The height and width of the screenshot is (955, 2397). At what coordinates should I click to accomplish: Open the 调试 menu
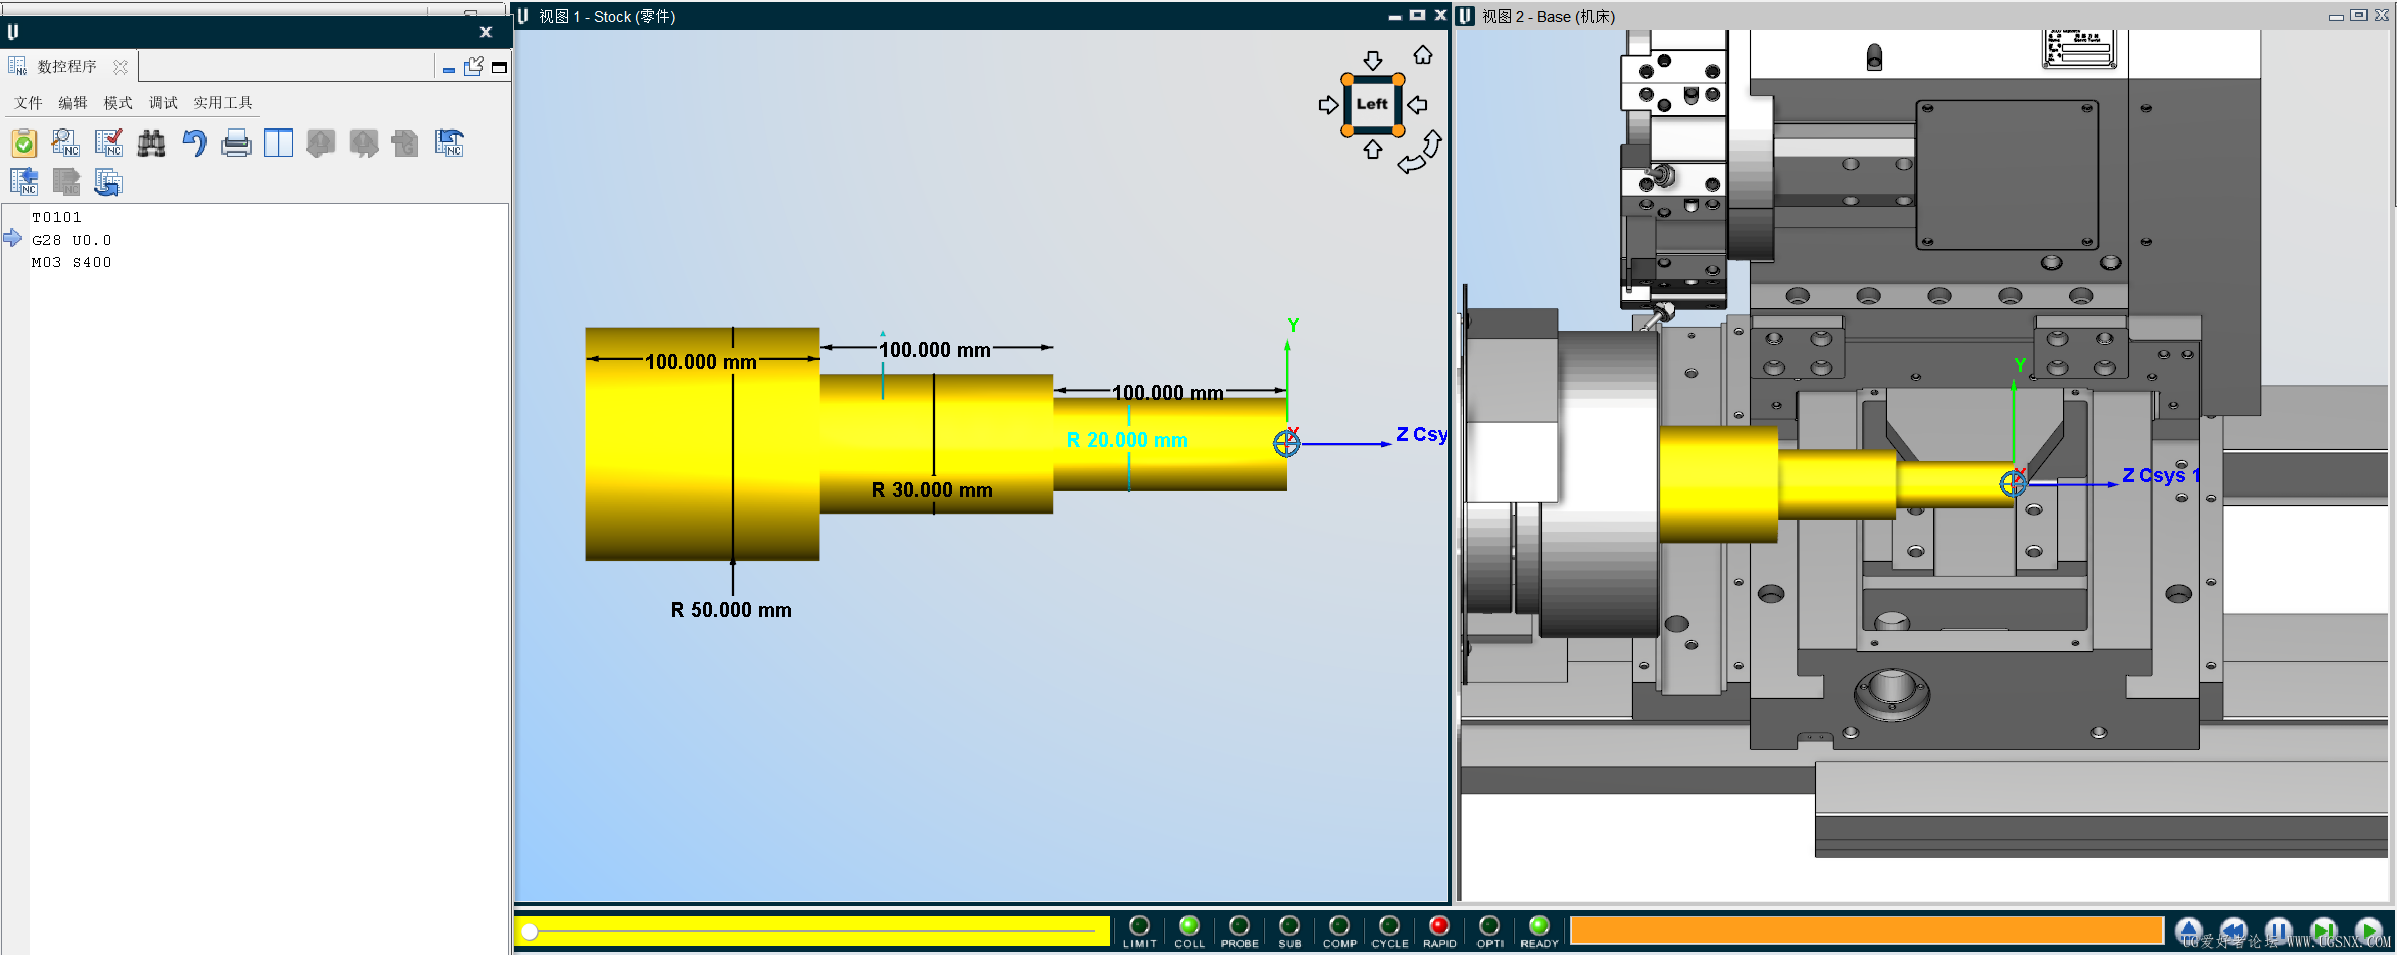tap(163, 103)
